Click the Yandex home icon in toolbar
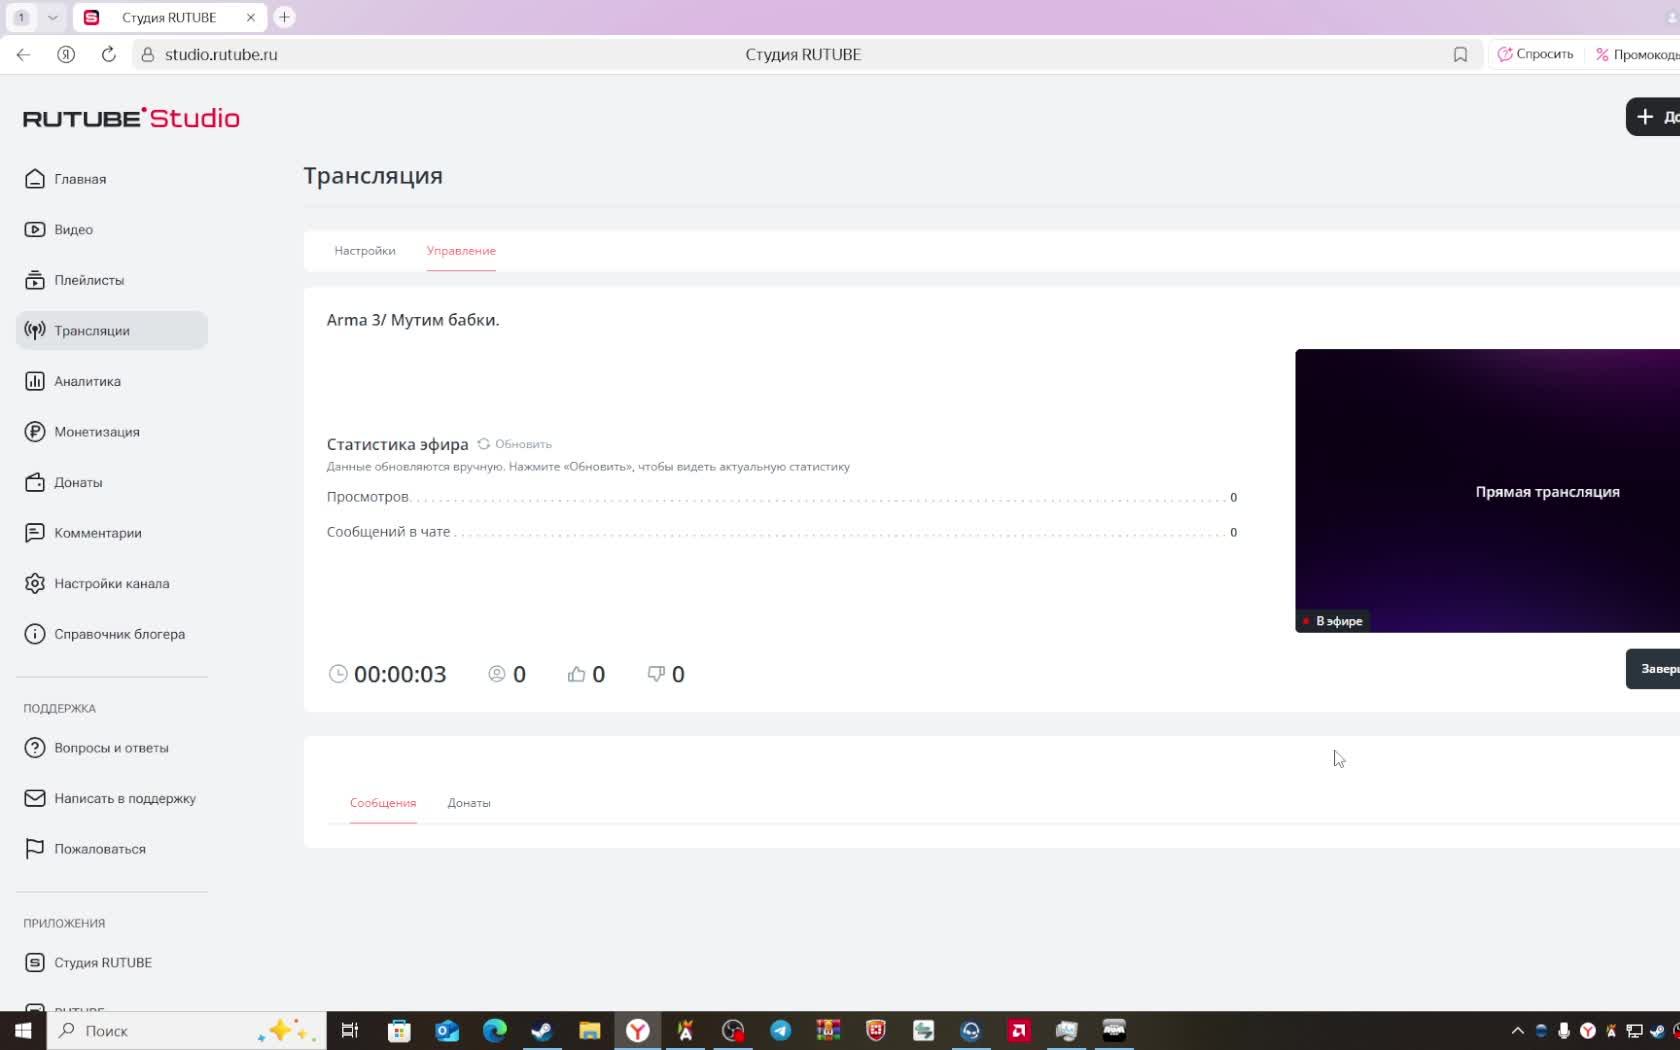Image resolution: width=1680 pixels, height=1050 pixels. [x=66, y=54]
